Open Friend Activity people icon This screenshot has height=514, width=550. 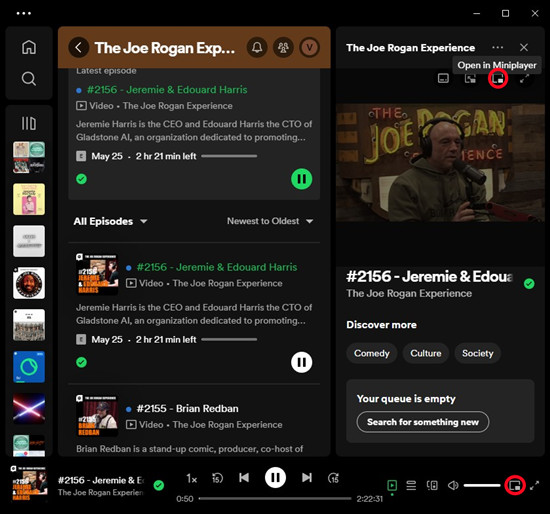283,47
